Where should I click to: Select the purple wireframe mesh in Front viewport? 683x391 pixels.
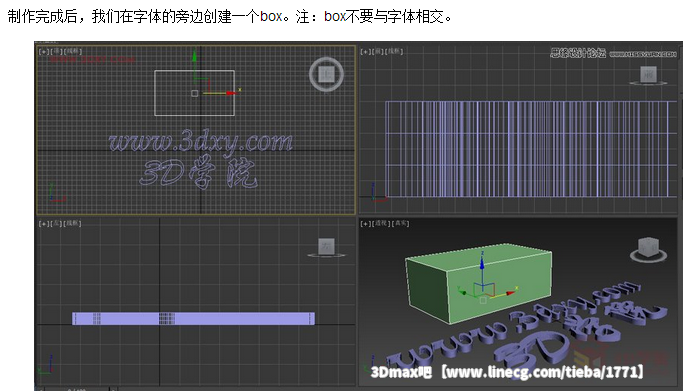pos(531,149)
